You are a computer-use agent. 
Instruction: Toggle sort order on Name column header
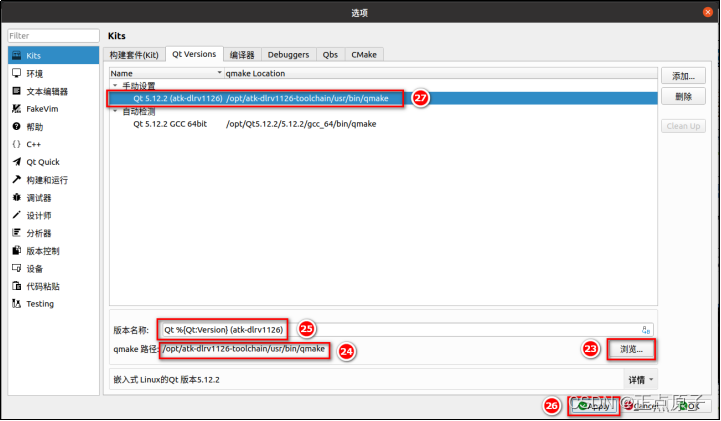(166, 74)
